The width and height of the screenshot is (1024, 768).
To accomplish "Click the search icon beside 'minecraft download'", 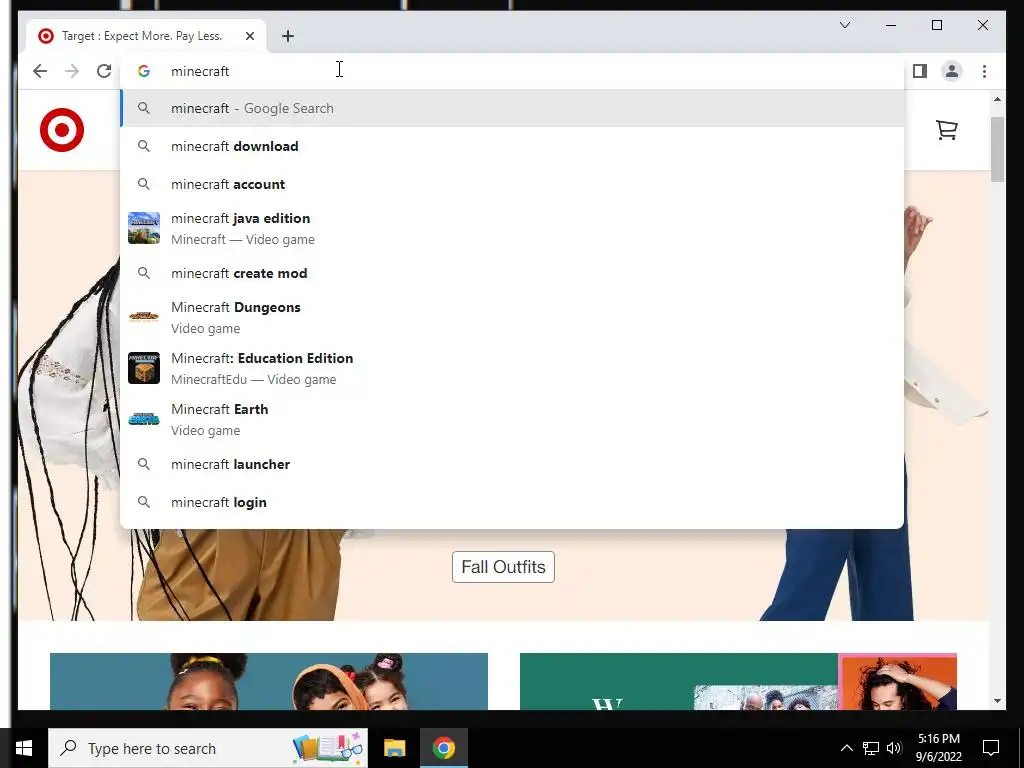I will (144, 146).
